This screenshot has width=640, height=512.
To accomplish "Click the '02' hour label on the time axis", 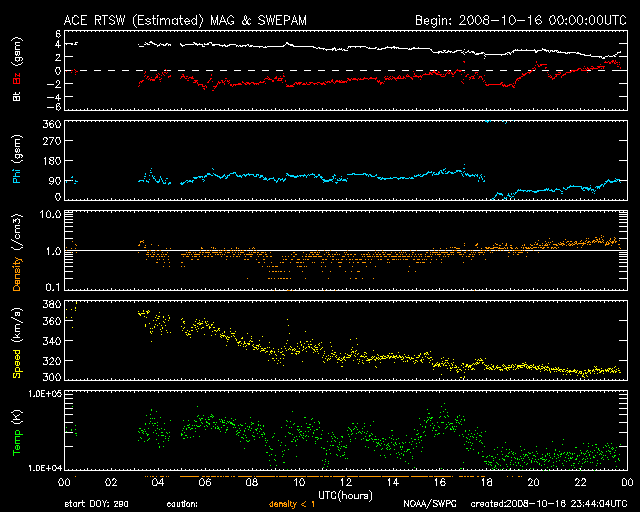I will tap(111, 482).
